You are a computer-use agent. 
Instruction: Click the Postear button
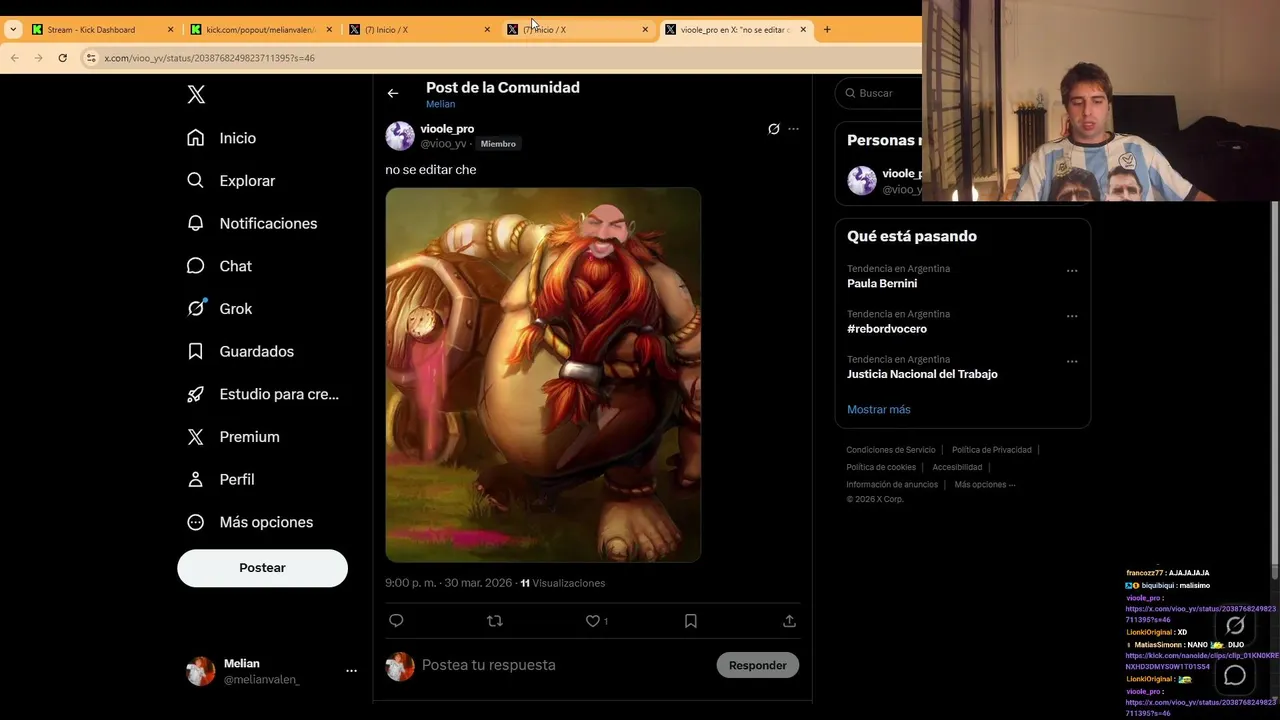pos(262,568)
